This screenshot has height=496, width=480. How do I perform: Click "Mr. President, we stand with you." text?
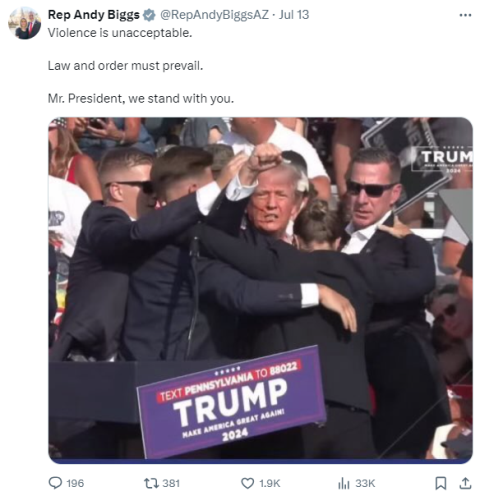pyautogui.click(x=141, y=99)
